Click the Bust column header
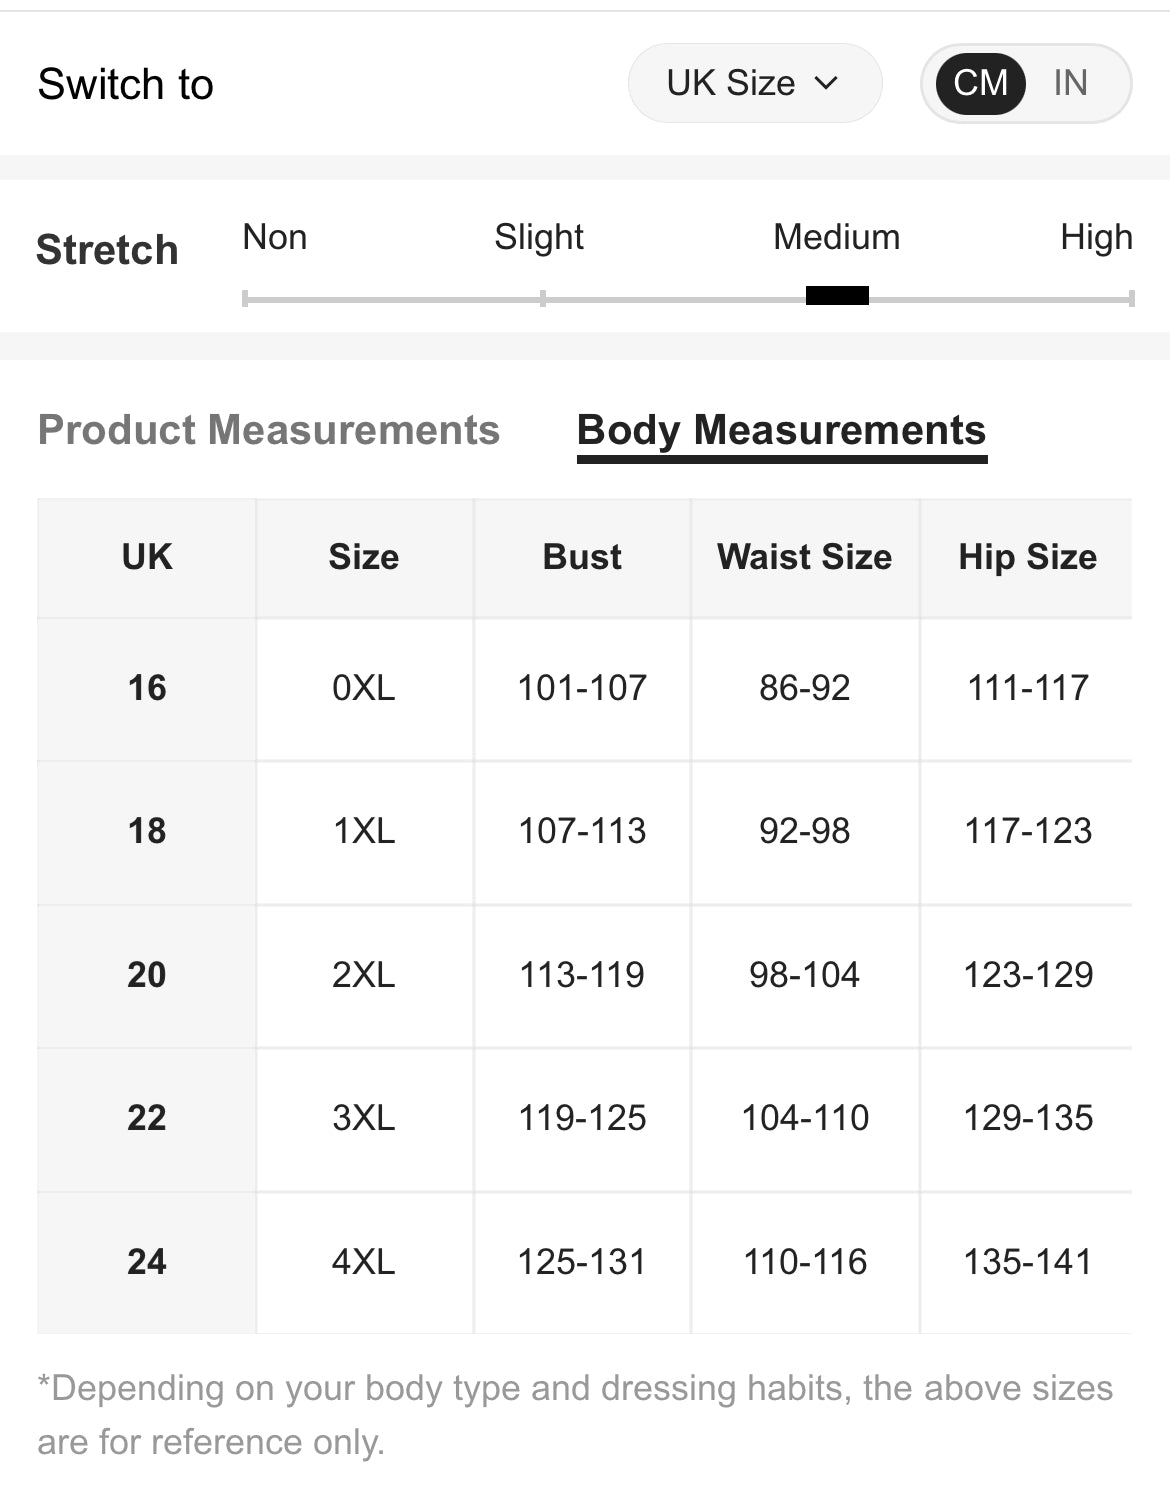 tap(581, 557)
